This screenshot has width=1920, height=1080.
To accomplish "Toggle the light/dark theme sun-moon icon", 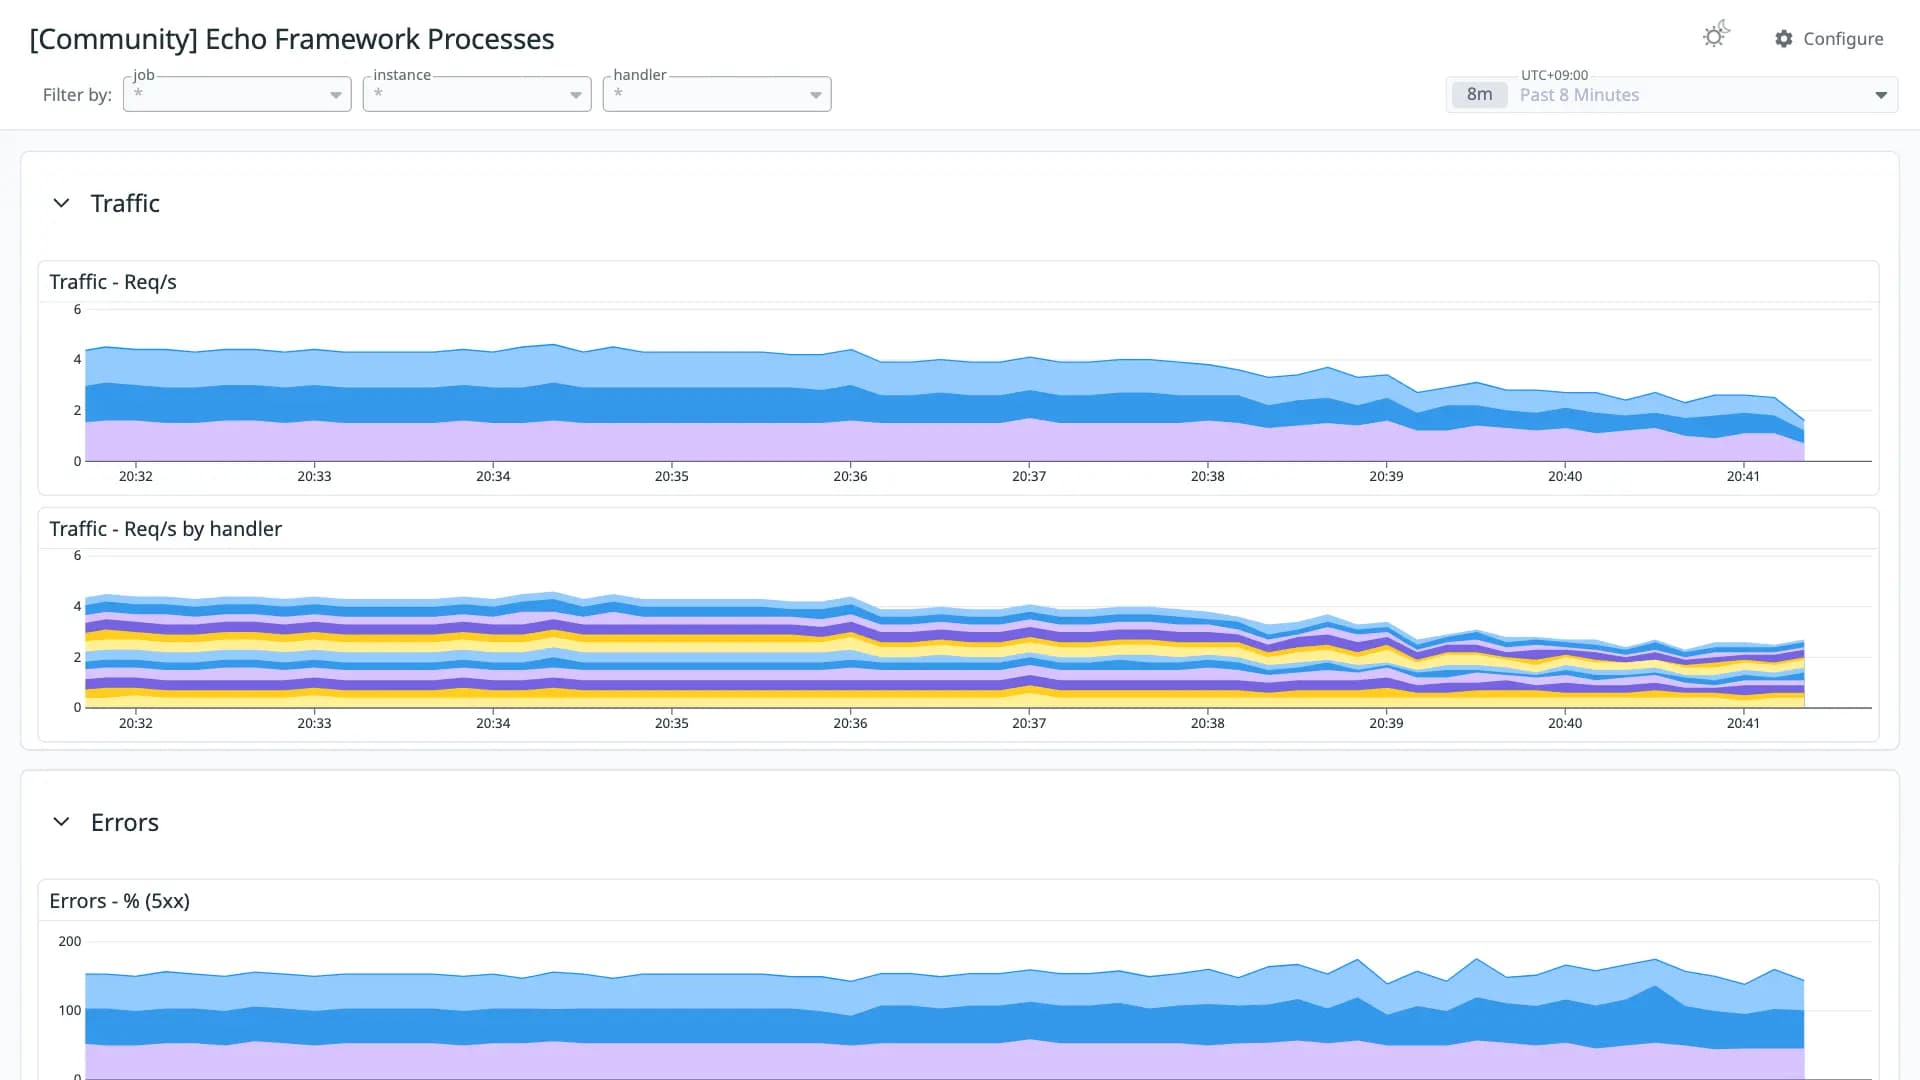I will click(1716, 35).
